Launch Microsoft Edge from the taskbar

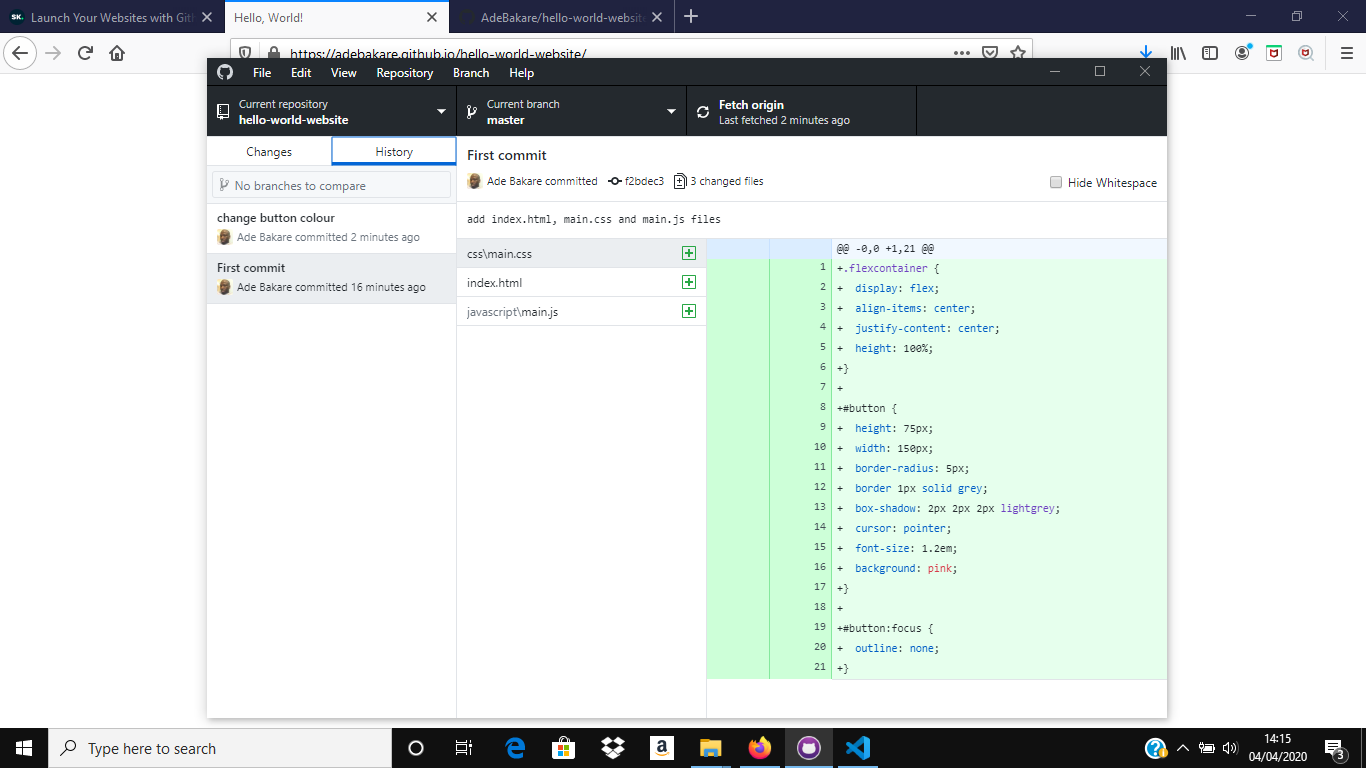coord(515,748)
